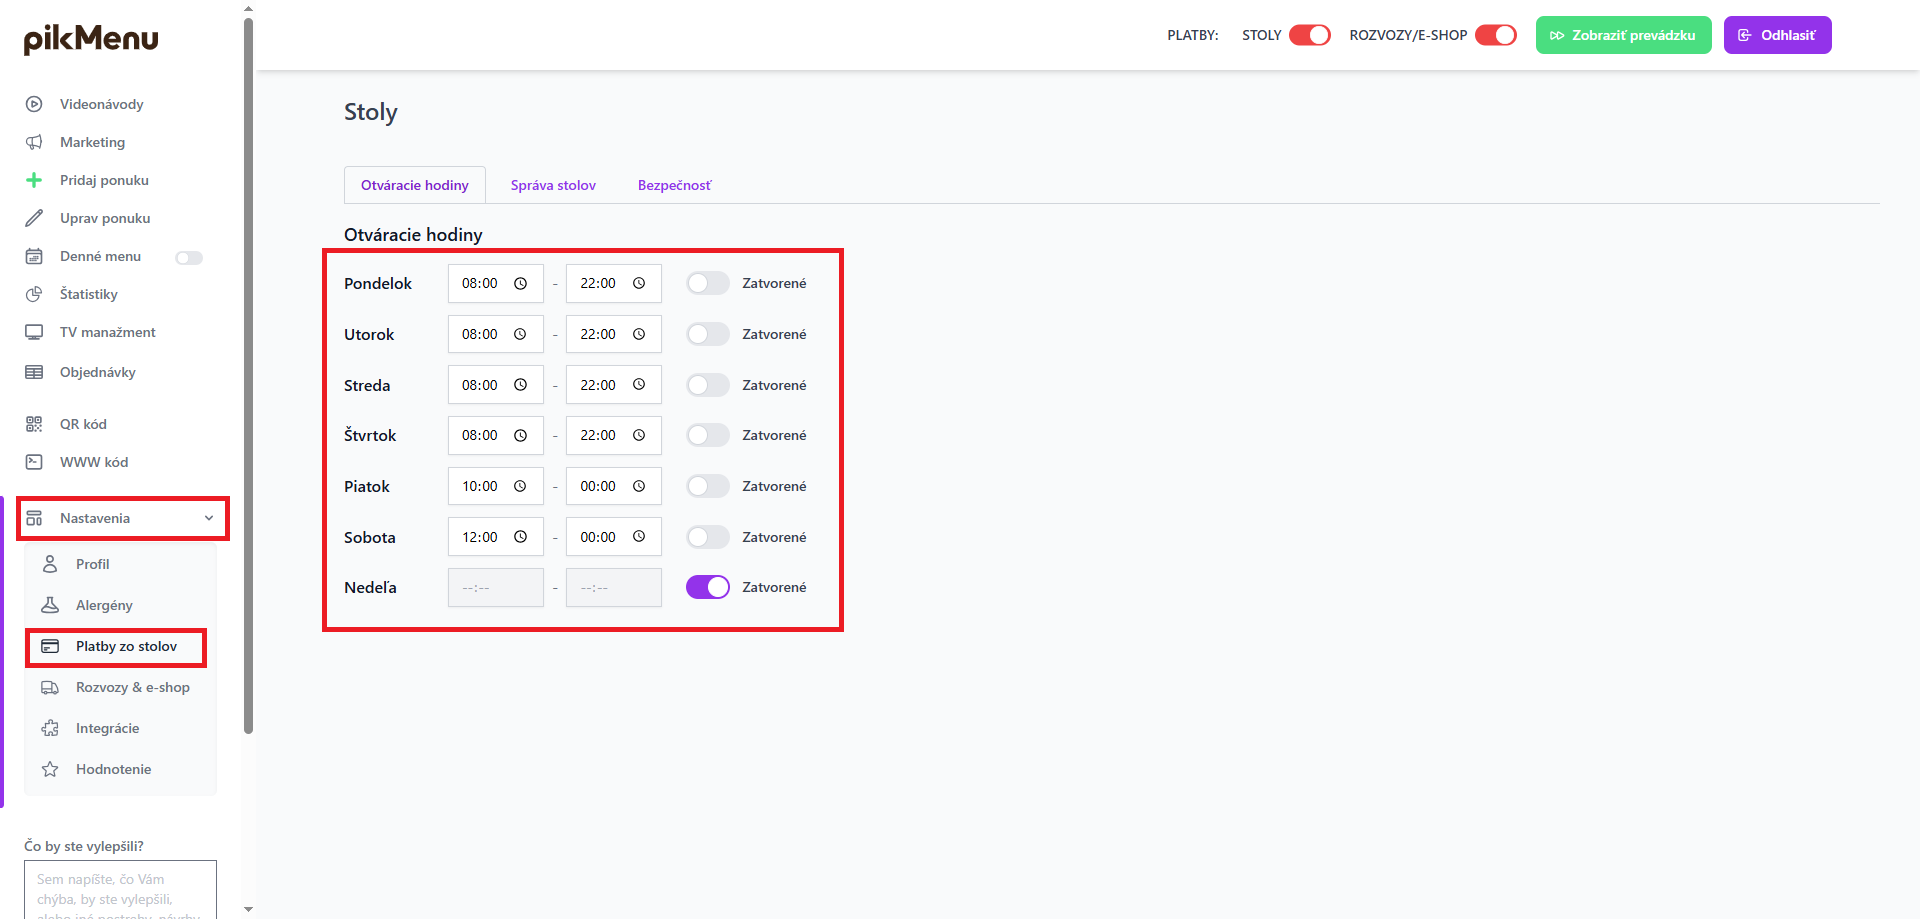Click the pencil icon for Uprav ponuku
This screenshot has height=919, width=1920.
34,218
